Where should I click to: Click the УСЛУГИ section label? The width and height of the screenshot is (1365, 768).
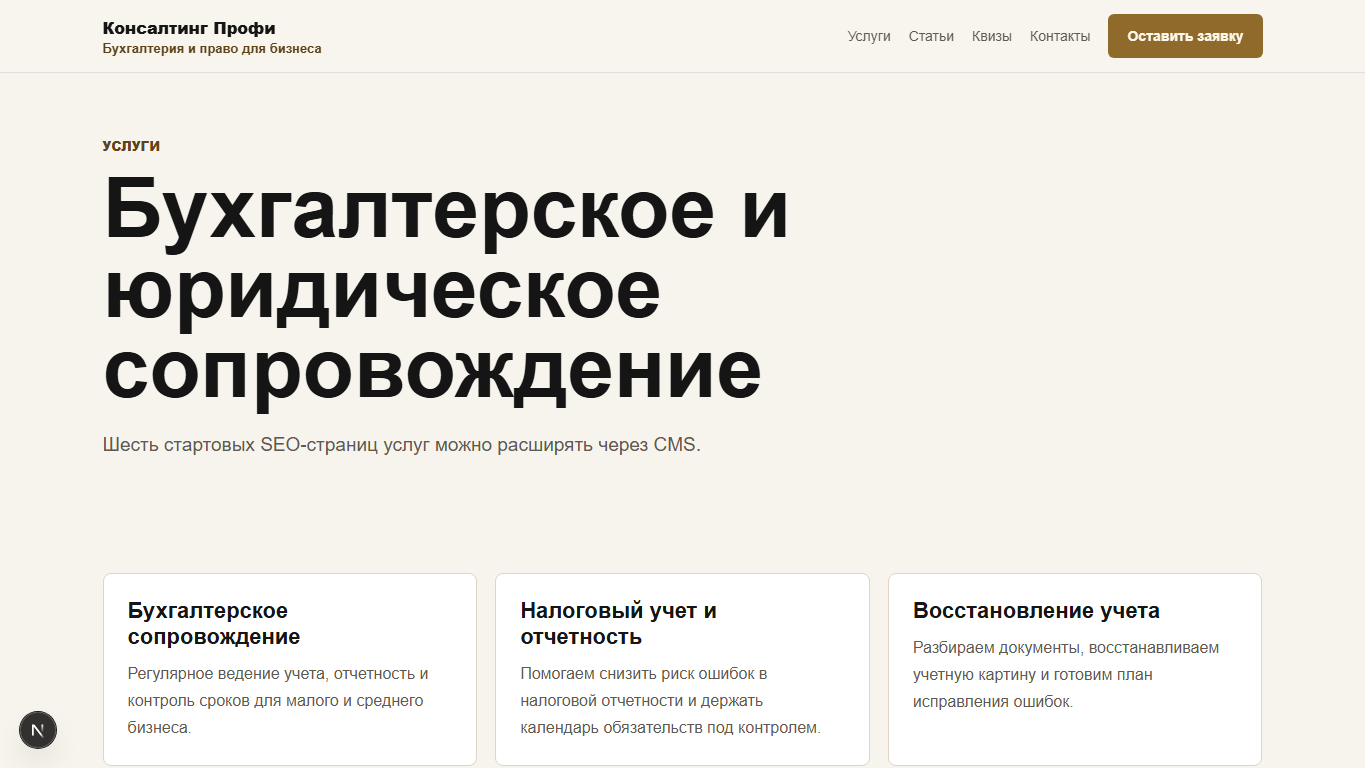coord(131,146)
